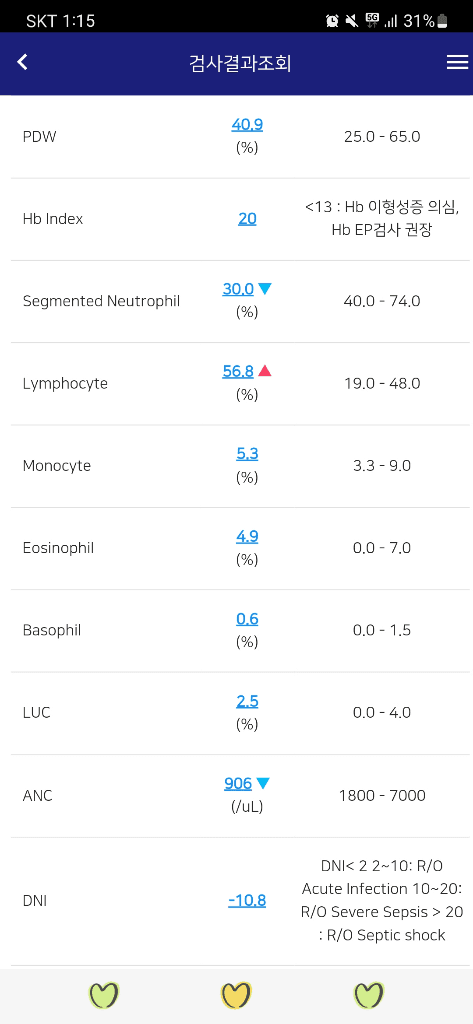Tap the blue down arrow beside 30.0

pos(264,289)
